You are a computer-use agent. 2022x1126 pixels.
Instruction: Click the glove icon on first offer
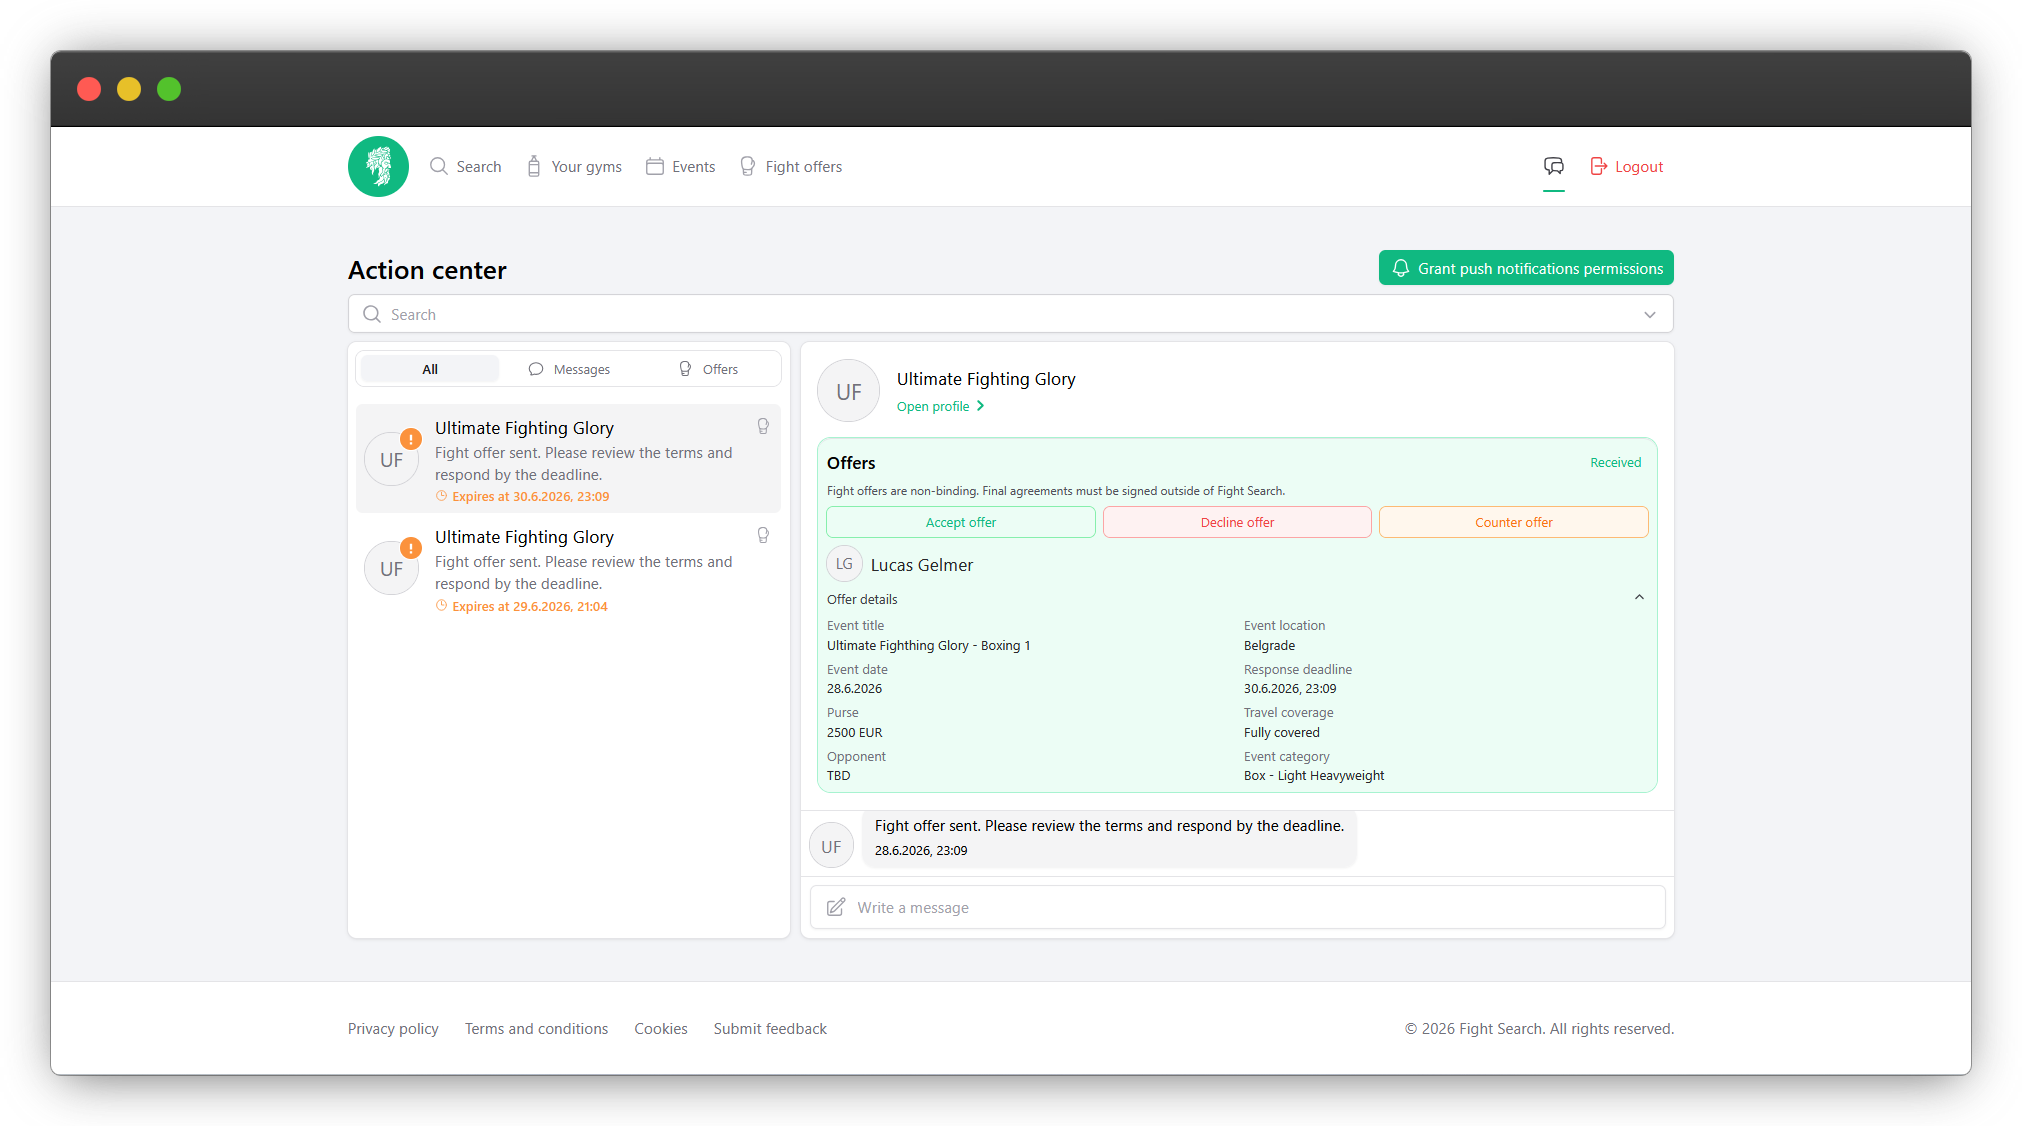[x=763, y=426]
